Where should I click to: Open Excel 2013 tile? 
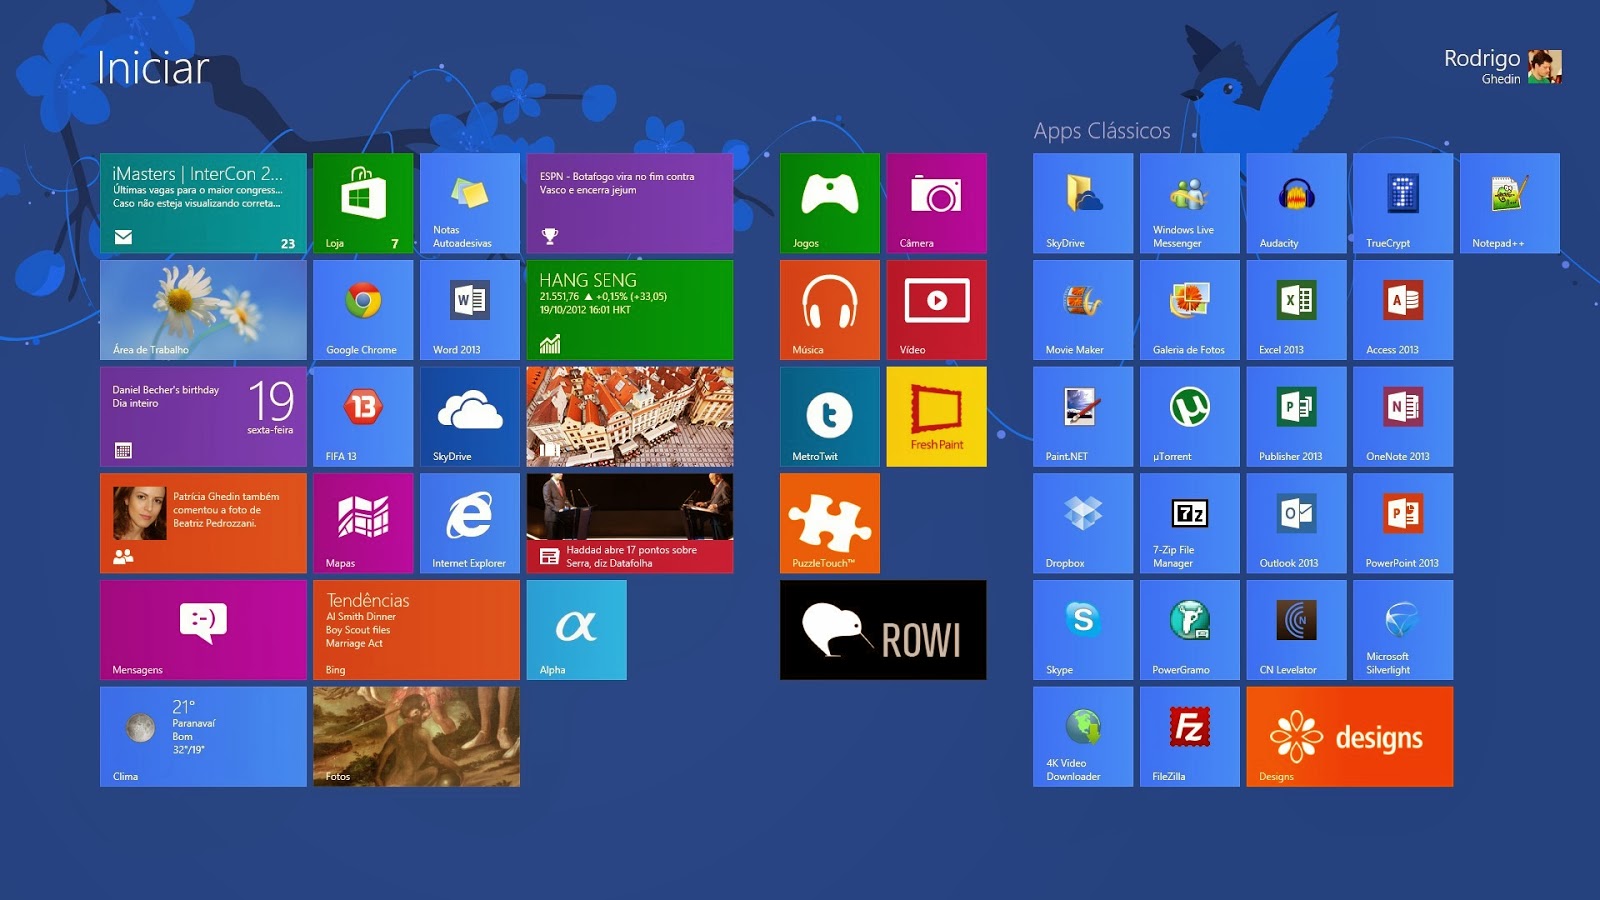(x=1296, y=310)
